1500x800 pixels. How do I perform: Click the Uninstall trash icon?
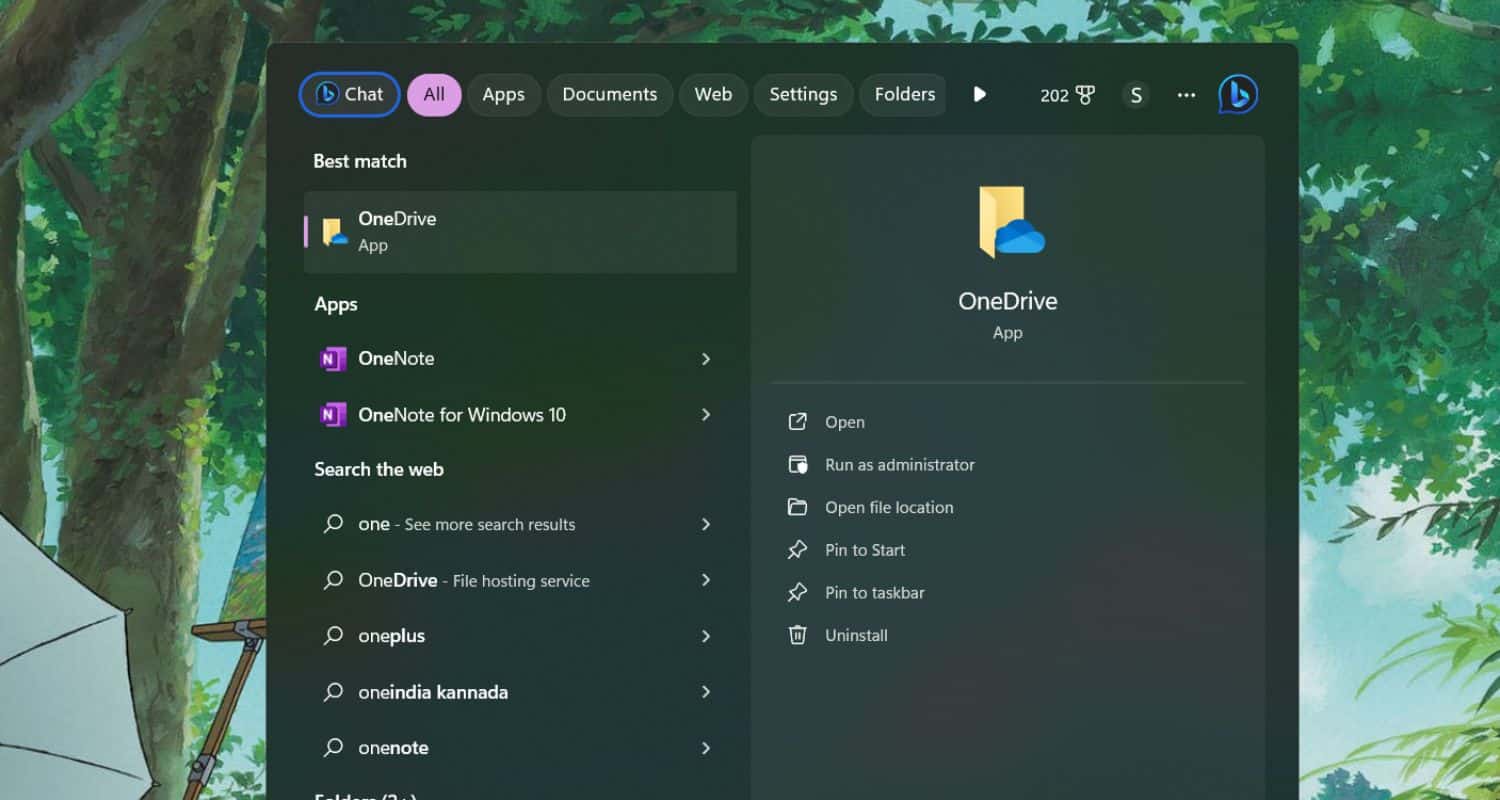(797, 635)
